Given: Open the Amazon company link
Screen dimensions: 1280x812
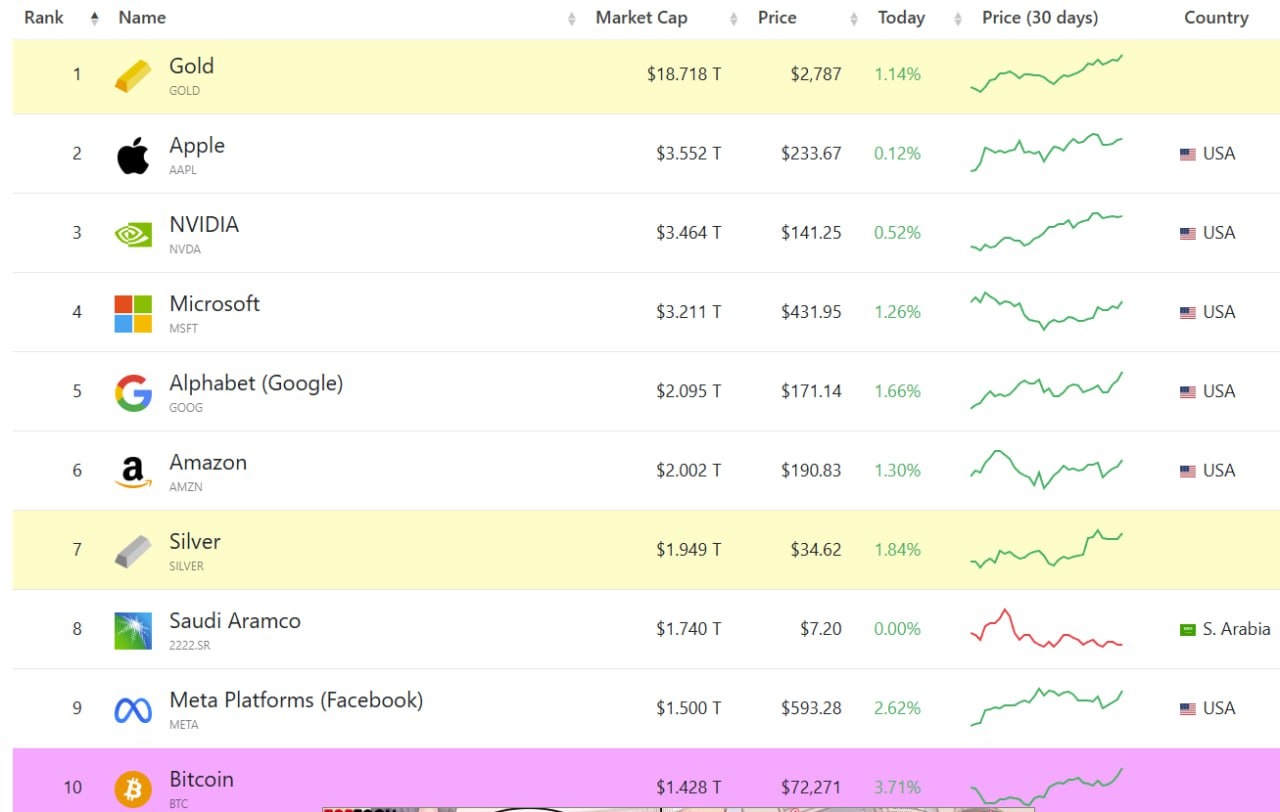Looking at the screenshot, I should coord(208,462).
